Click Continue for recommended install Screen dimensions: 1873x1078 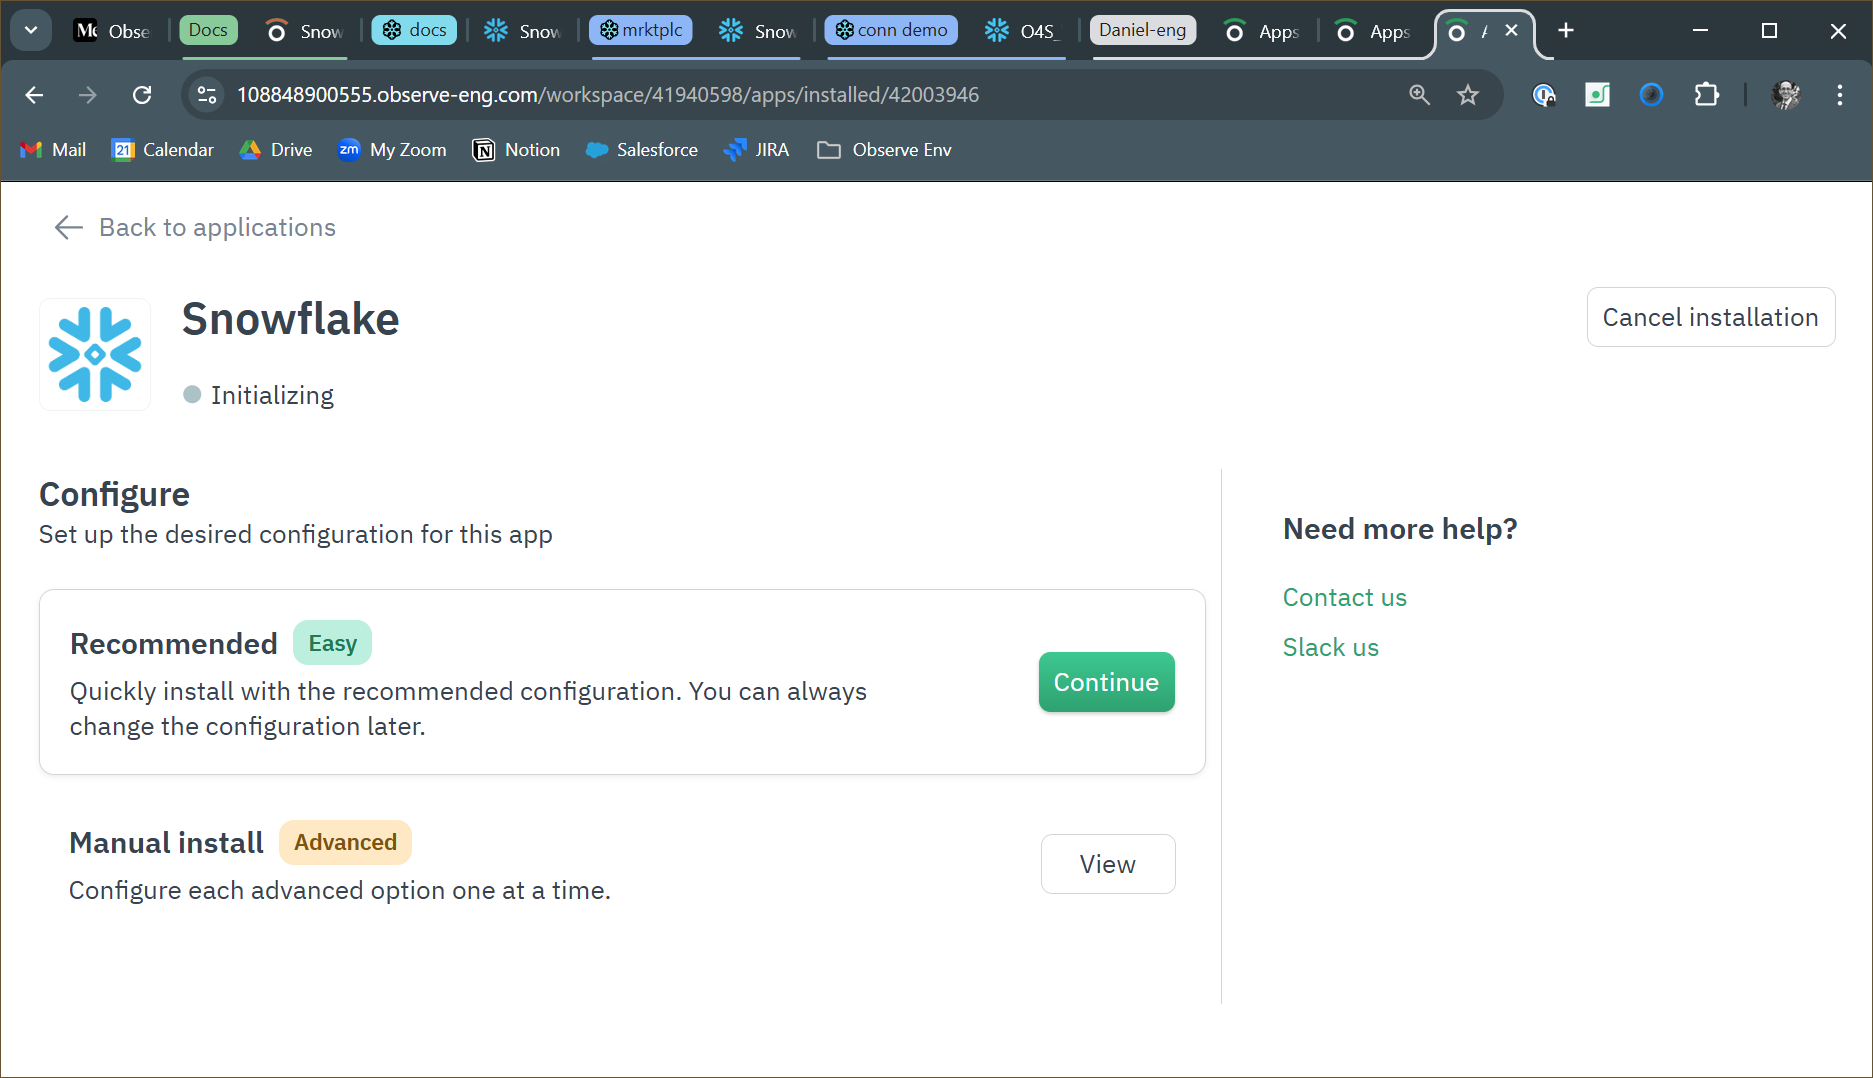(1106, 682)
